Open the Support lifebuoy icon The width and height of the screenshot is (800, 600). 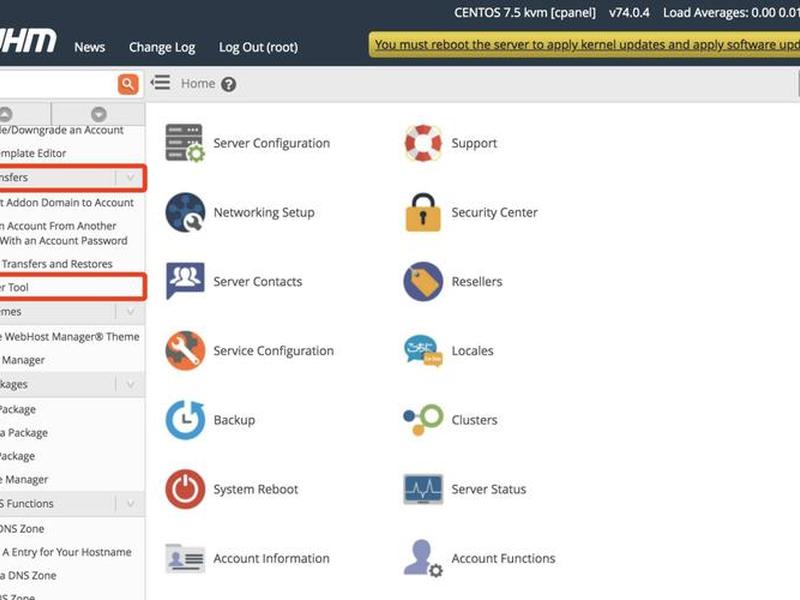coord(423,143)
